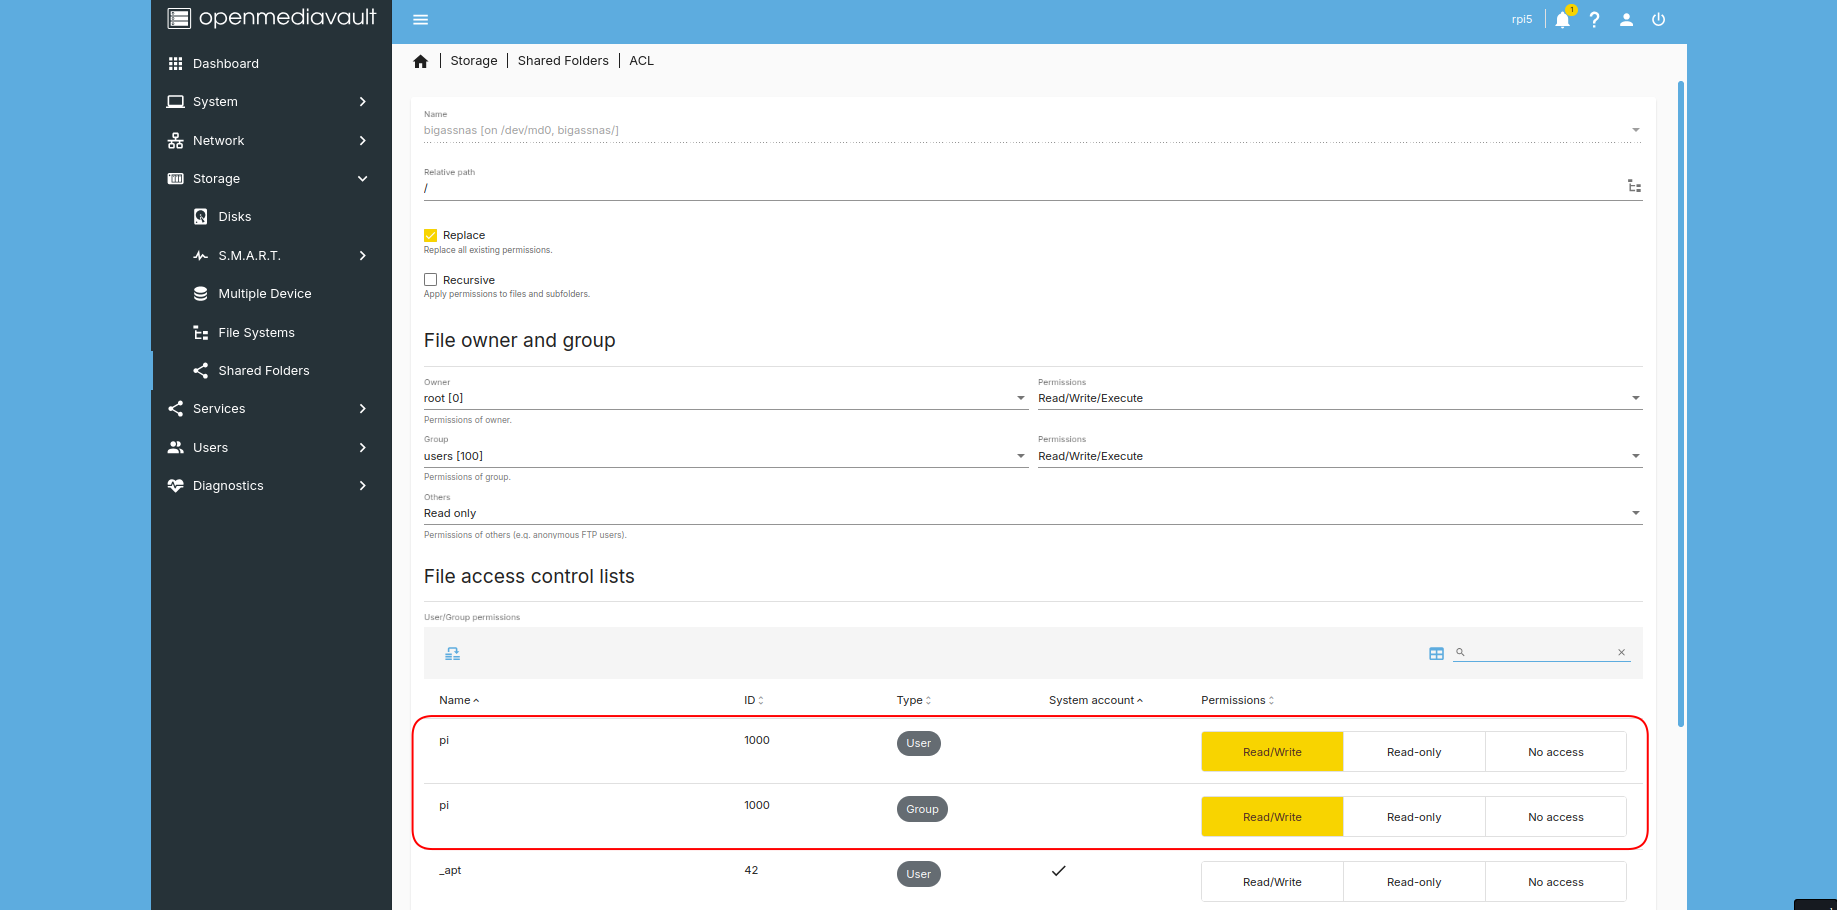1837x910 pixels.
Task: Open the Others dropdown showing Read only
Action: tap(1033, 513)
